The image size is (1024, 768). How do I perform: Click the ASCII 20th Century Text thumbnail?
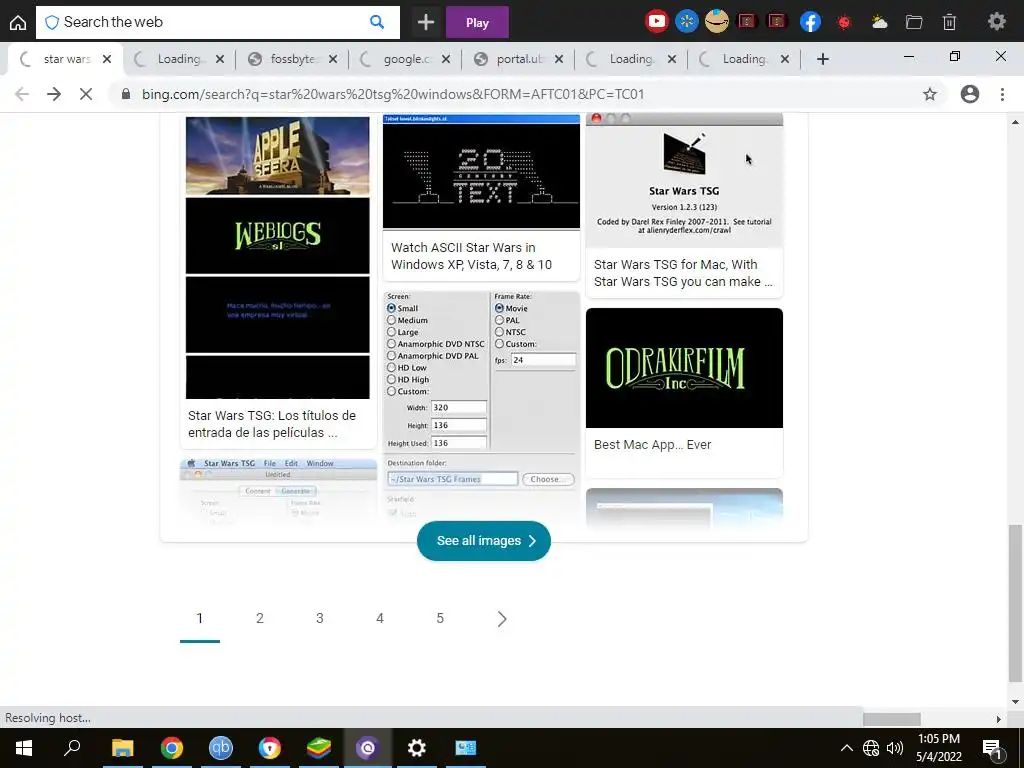[x=481, y=172]
